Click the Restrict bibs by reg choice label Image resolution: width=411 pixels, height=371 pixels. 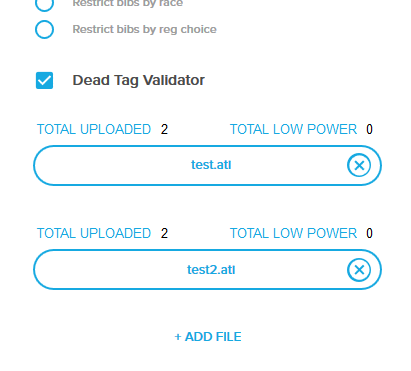pos(145,29)
